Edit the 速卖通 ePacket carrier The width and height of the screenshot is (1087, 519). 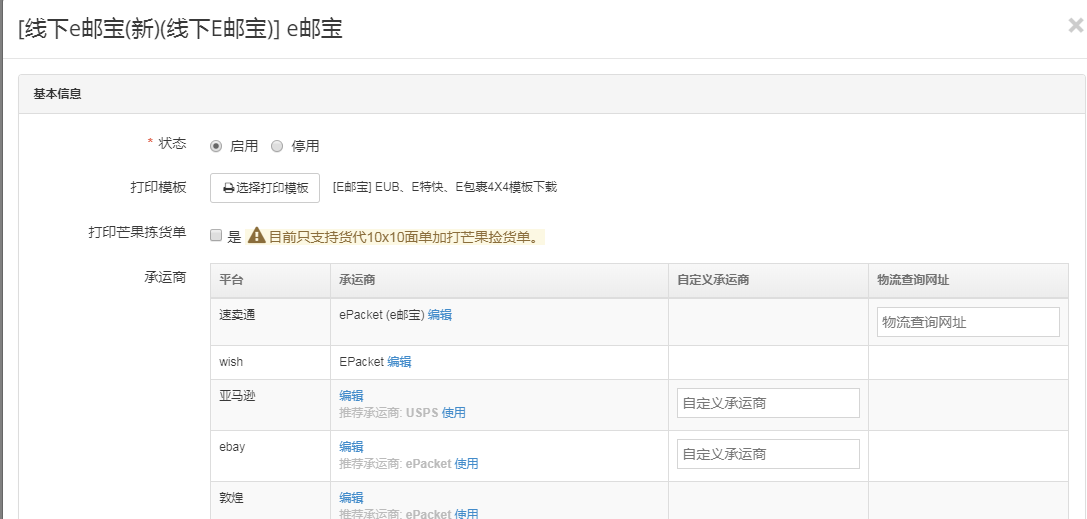click(440, 314)
